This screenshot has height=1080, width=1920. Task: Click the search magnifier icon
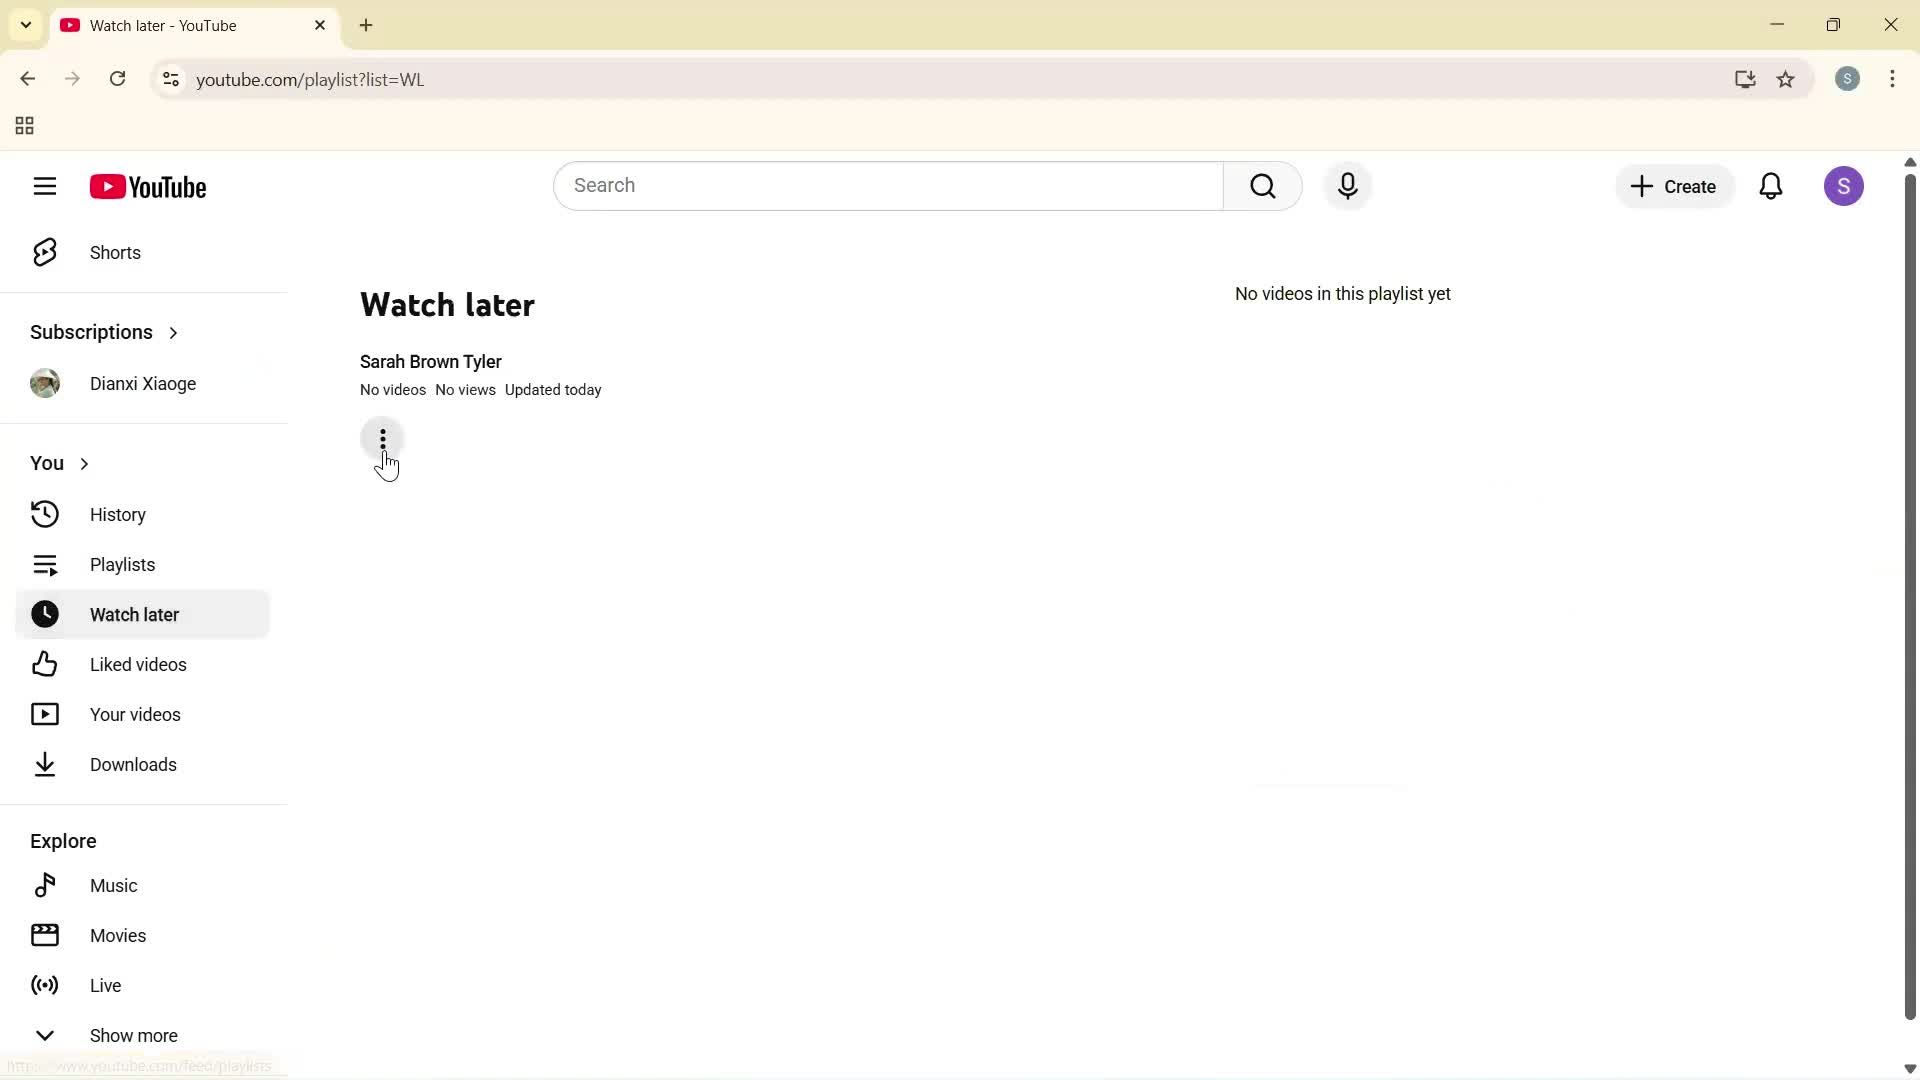1263,186
